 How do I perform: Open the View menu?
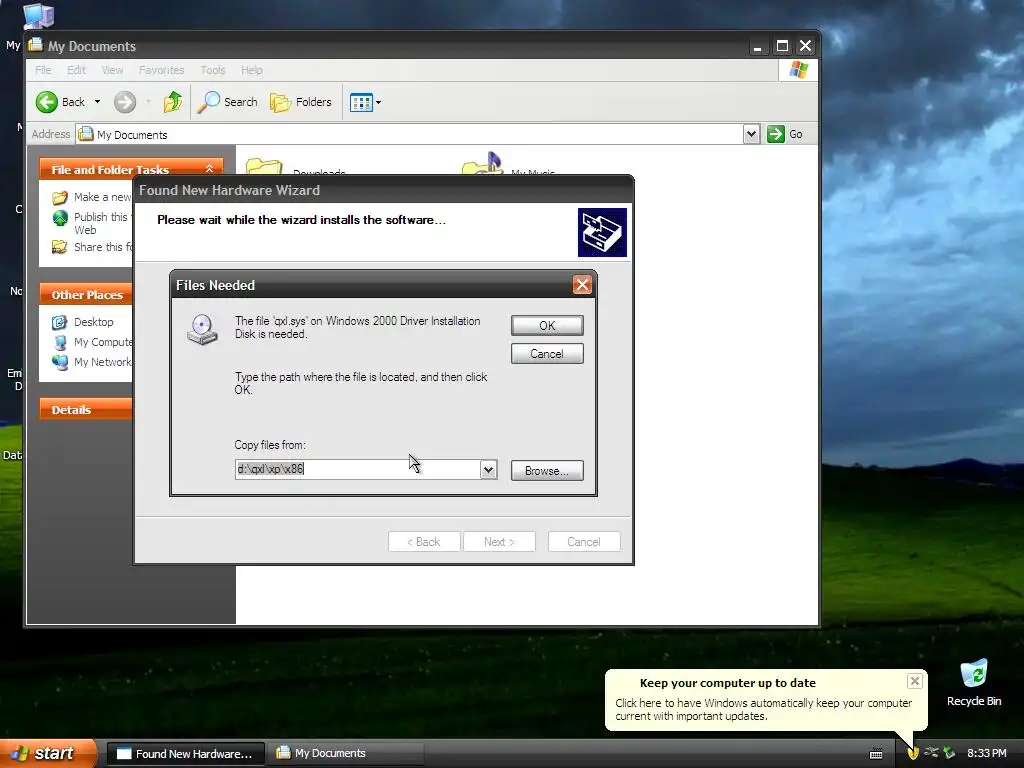112,70
